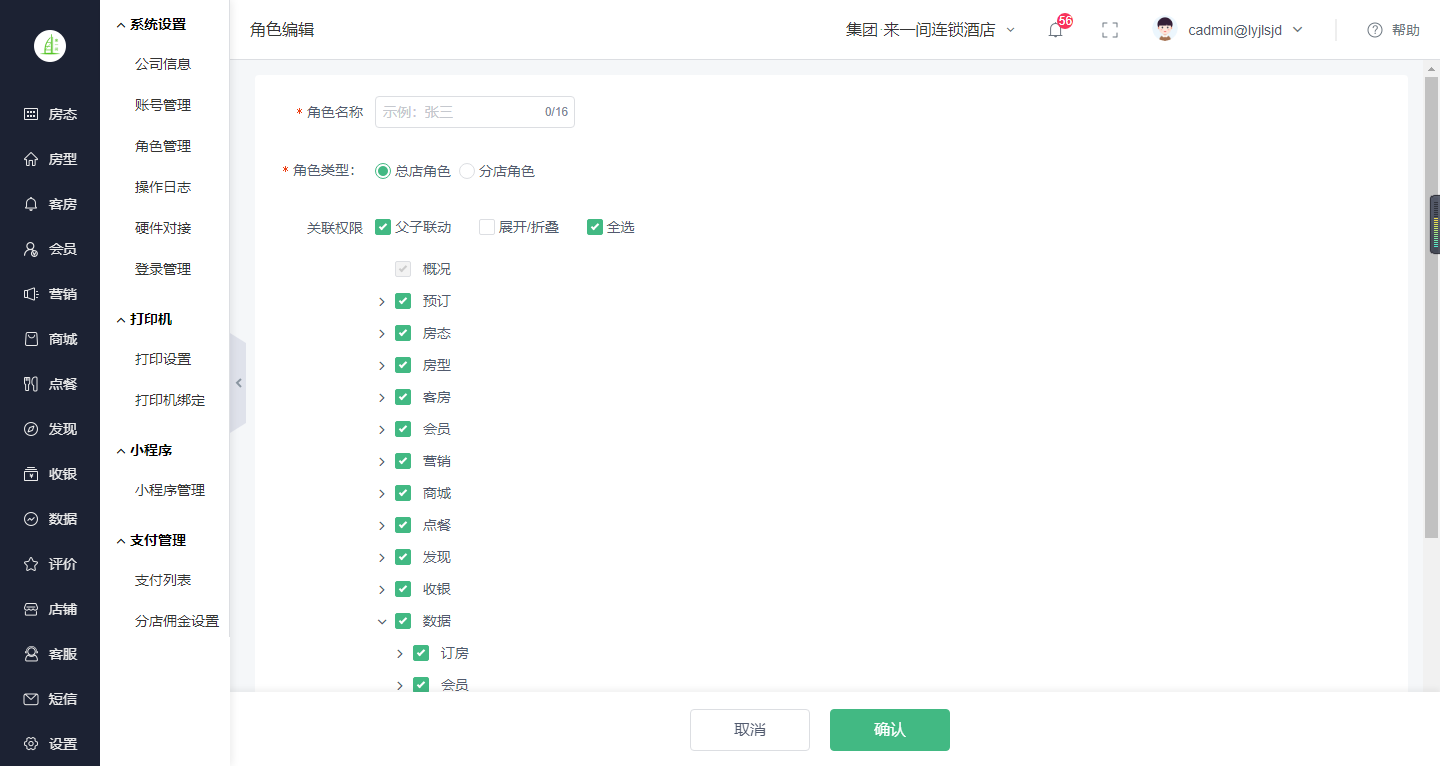Select the 分店角色 radio button

coord(467,171)
